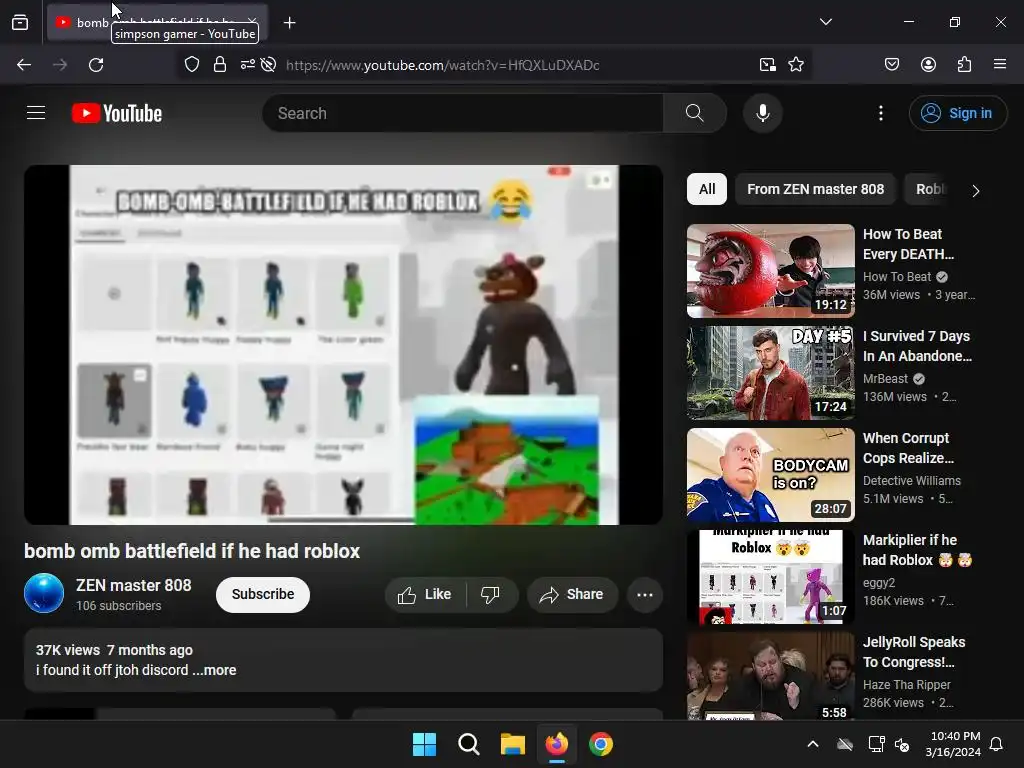Open the YouTube guide hamburger menu
This screenshot has width=1024, height=768.
click(36, 113)
